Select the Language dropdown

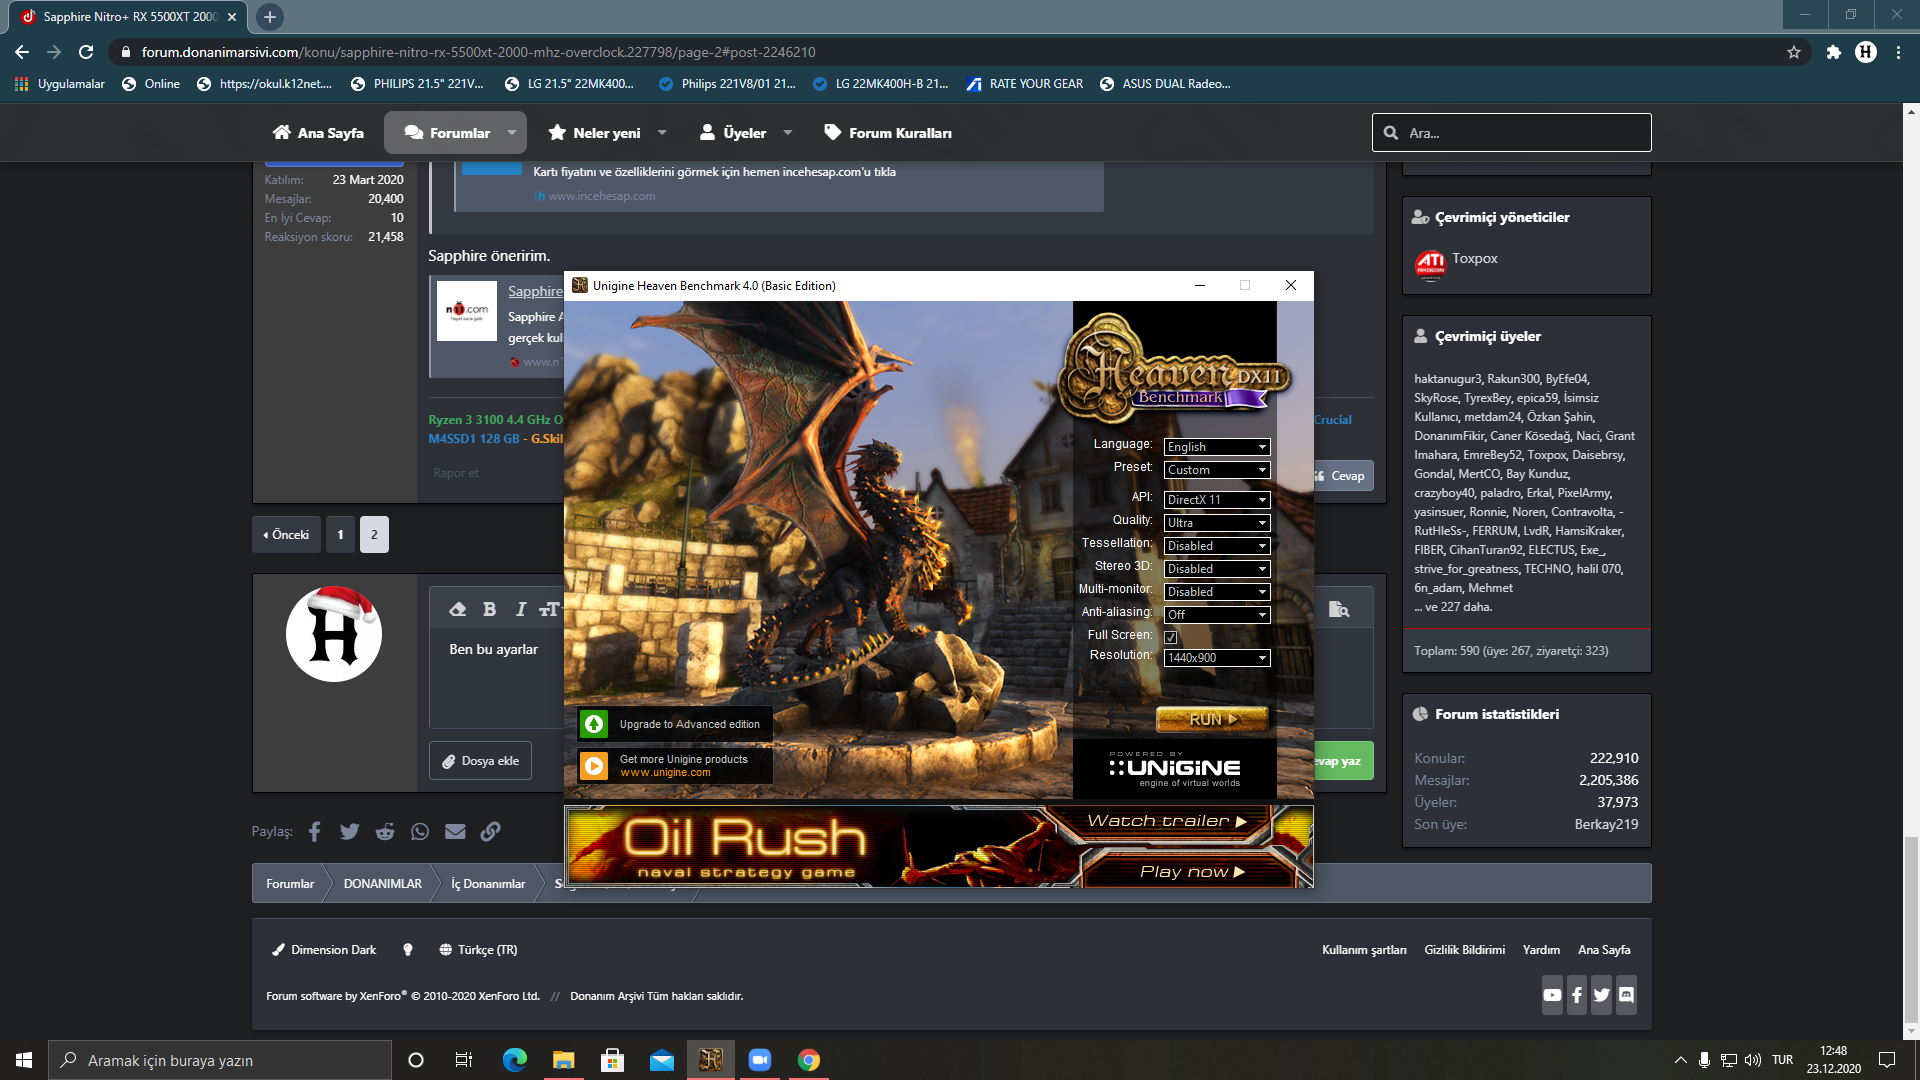pos(1213,446)
